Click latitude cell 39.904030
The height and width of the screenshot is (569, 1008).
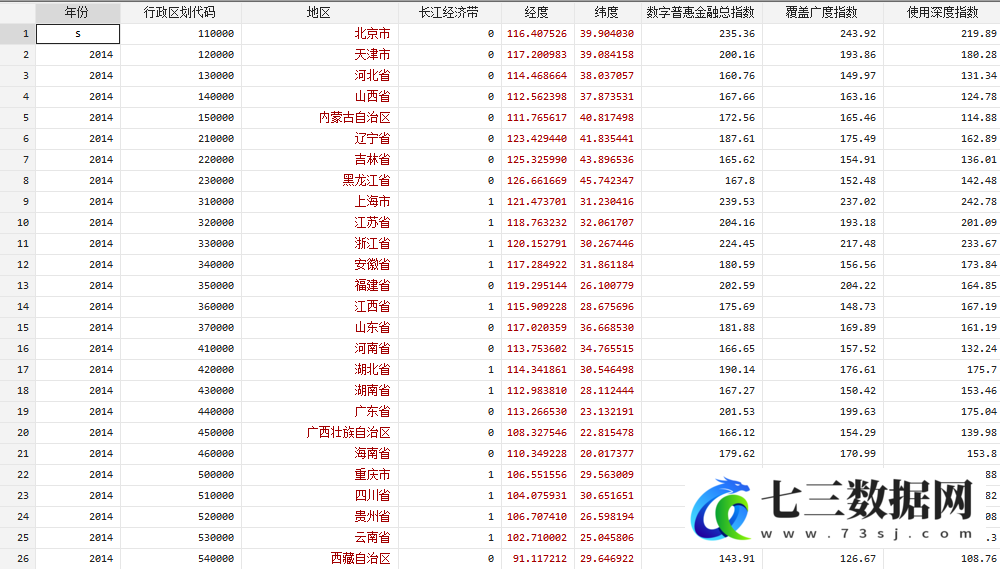[x=606, y=33]
